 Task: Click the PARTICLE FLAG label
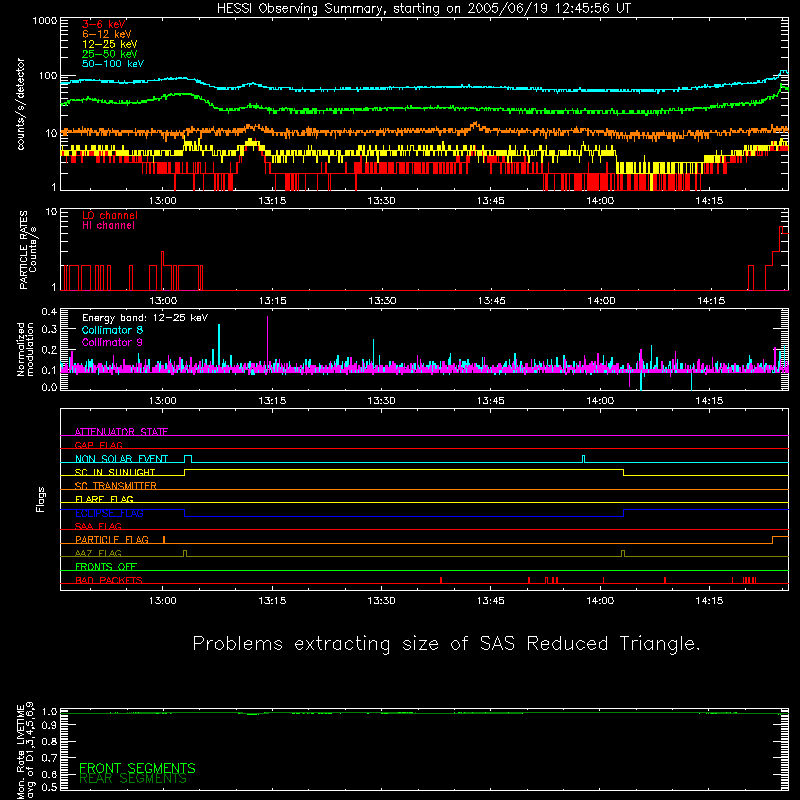(112, 540)
